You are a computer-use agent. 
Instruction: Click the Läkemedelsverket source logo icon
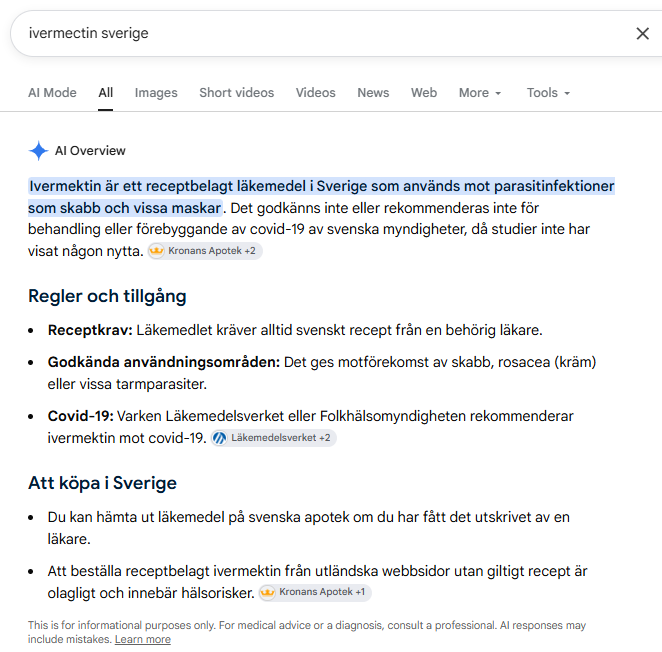point(220,438)
